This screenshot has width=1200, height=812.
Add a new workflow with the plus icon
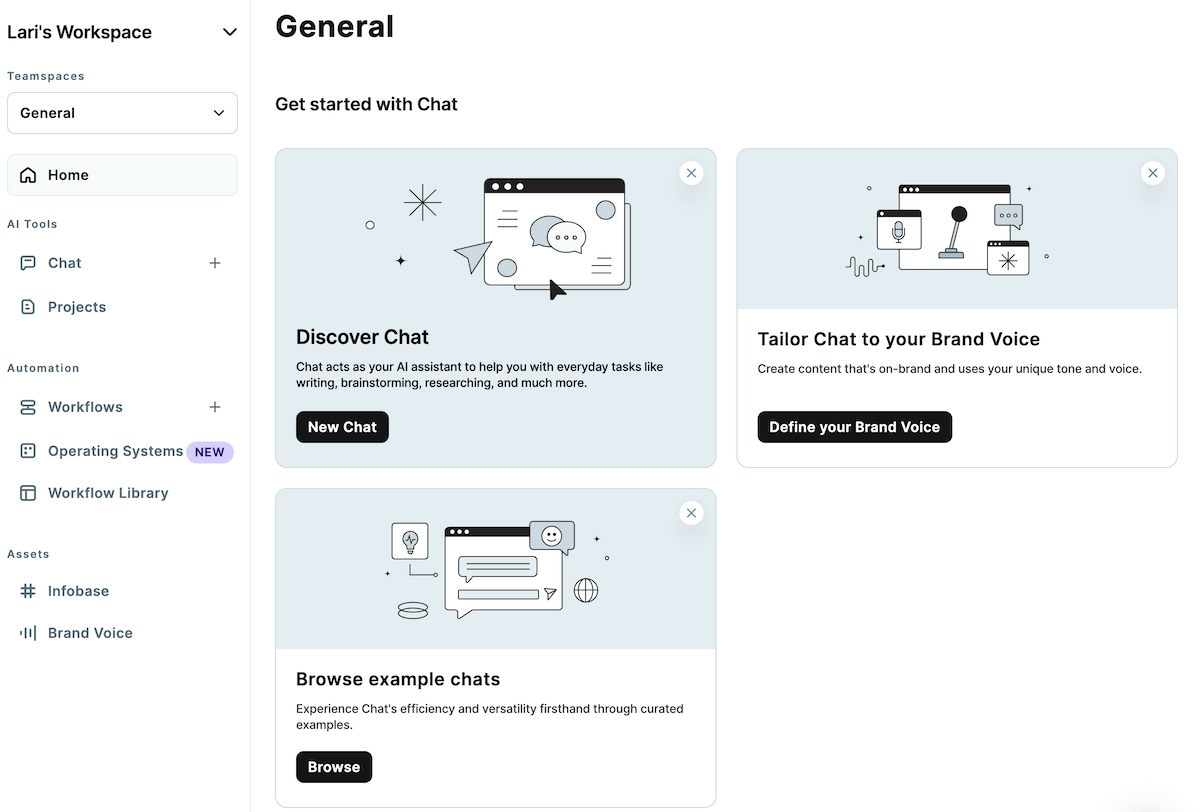(215, 406)
